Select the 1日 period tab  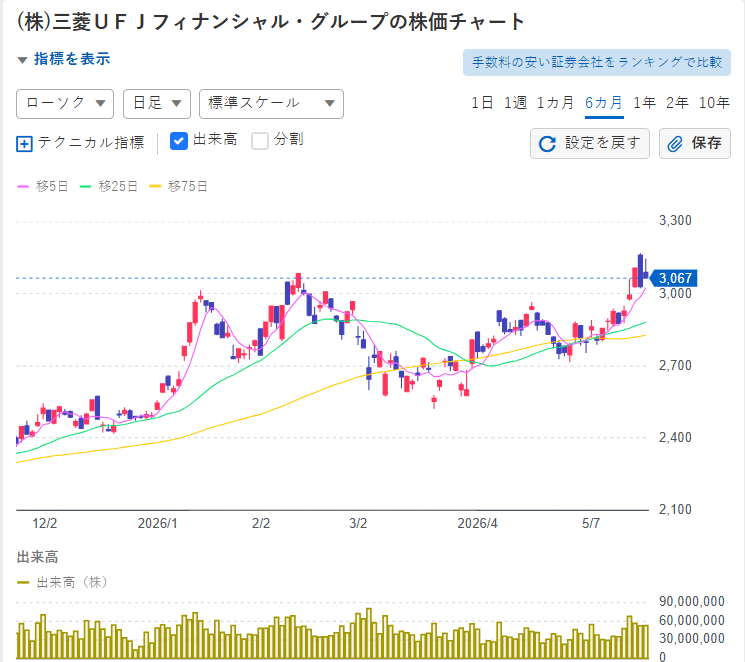click(x=482, y=103)
